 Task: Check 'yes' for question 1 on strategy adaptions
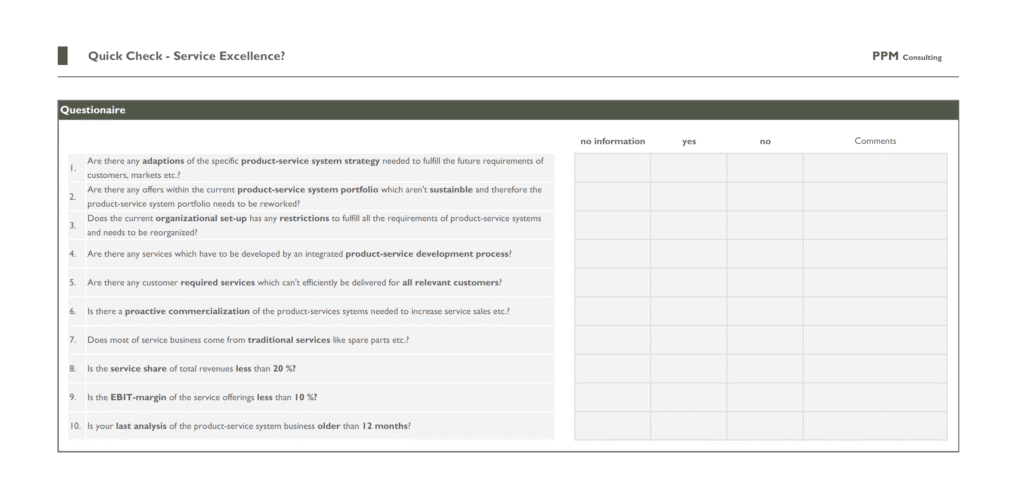[x=688, y=168]
